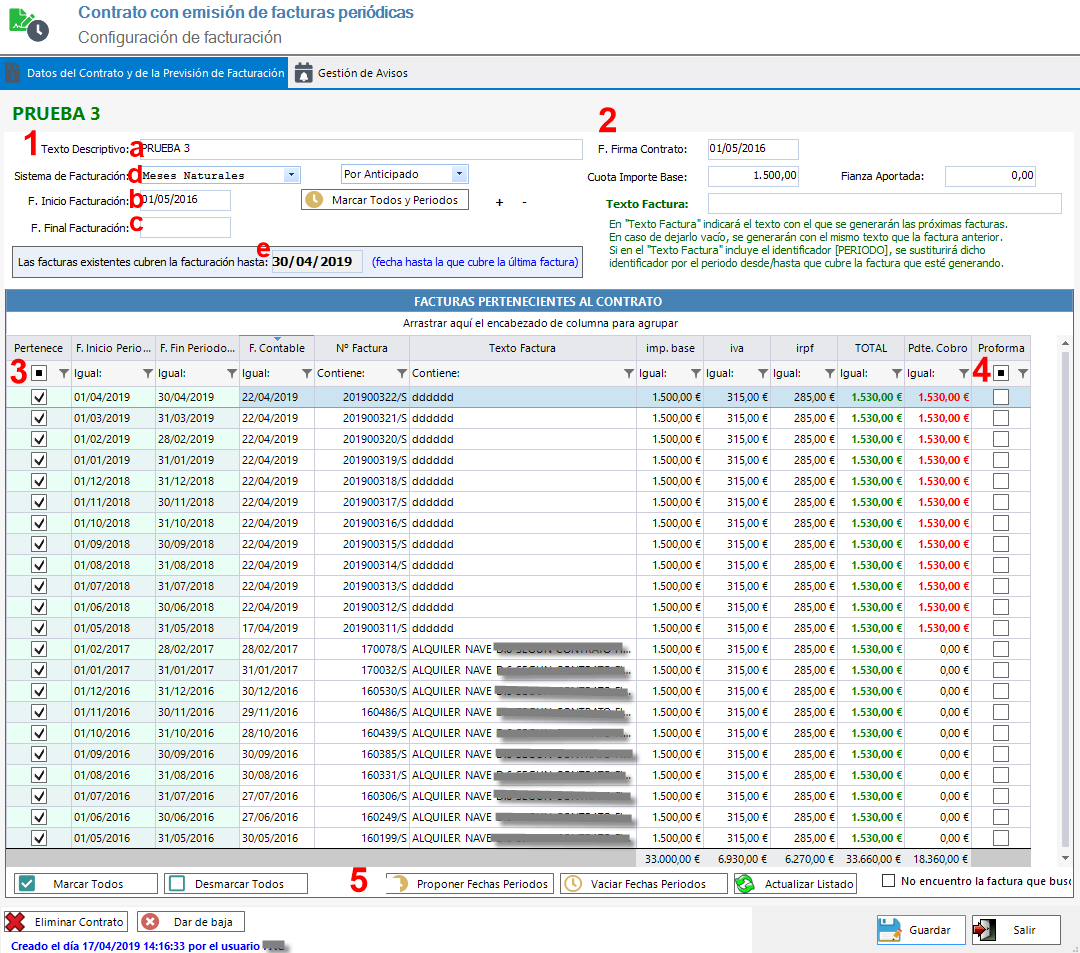1080x953 pixels.
Task: Click icon of Proponer Fechas Periodos
Action: pyautogui.click(x=400, y=883)
